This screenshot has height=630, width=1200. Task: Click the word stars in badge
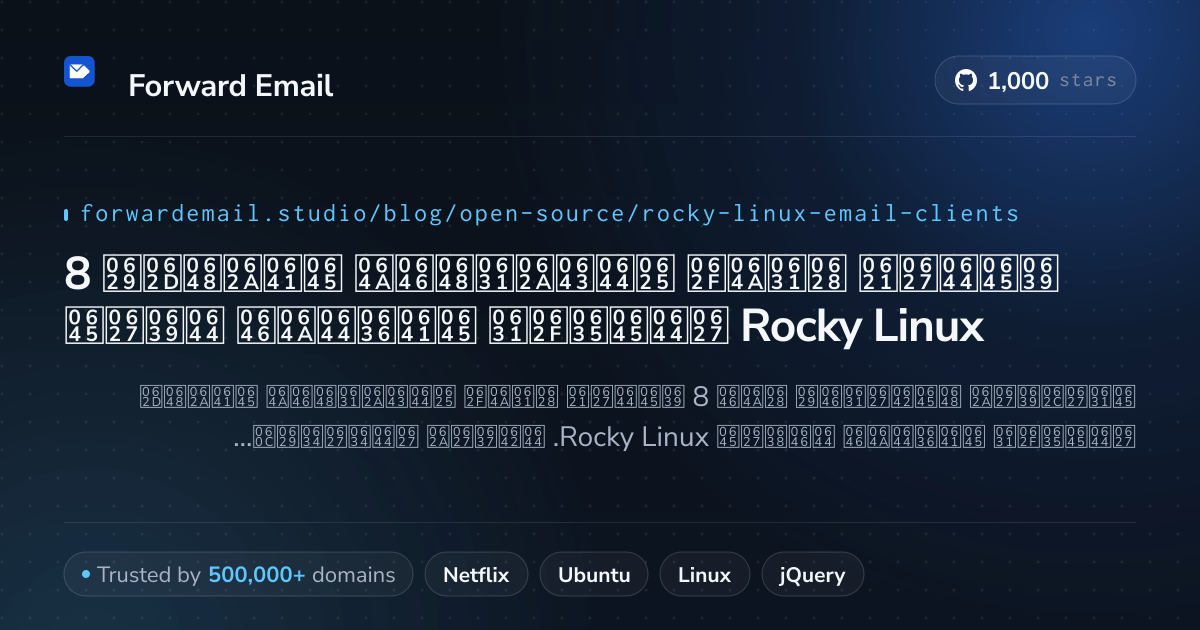tap(1088, 81)
